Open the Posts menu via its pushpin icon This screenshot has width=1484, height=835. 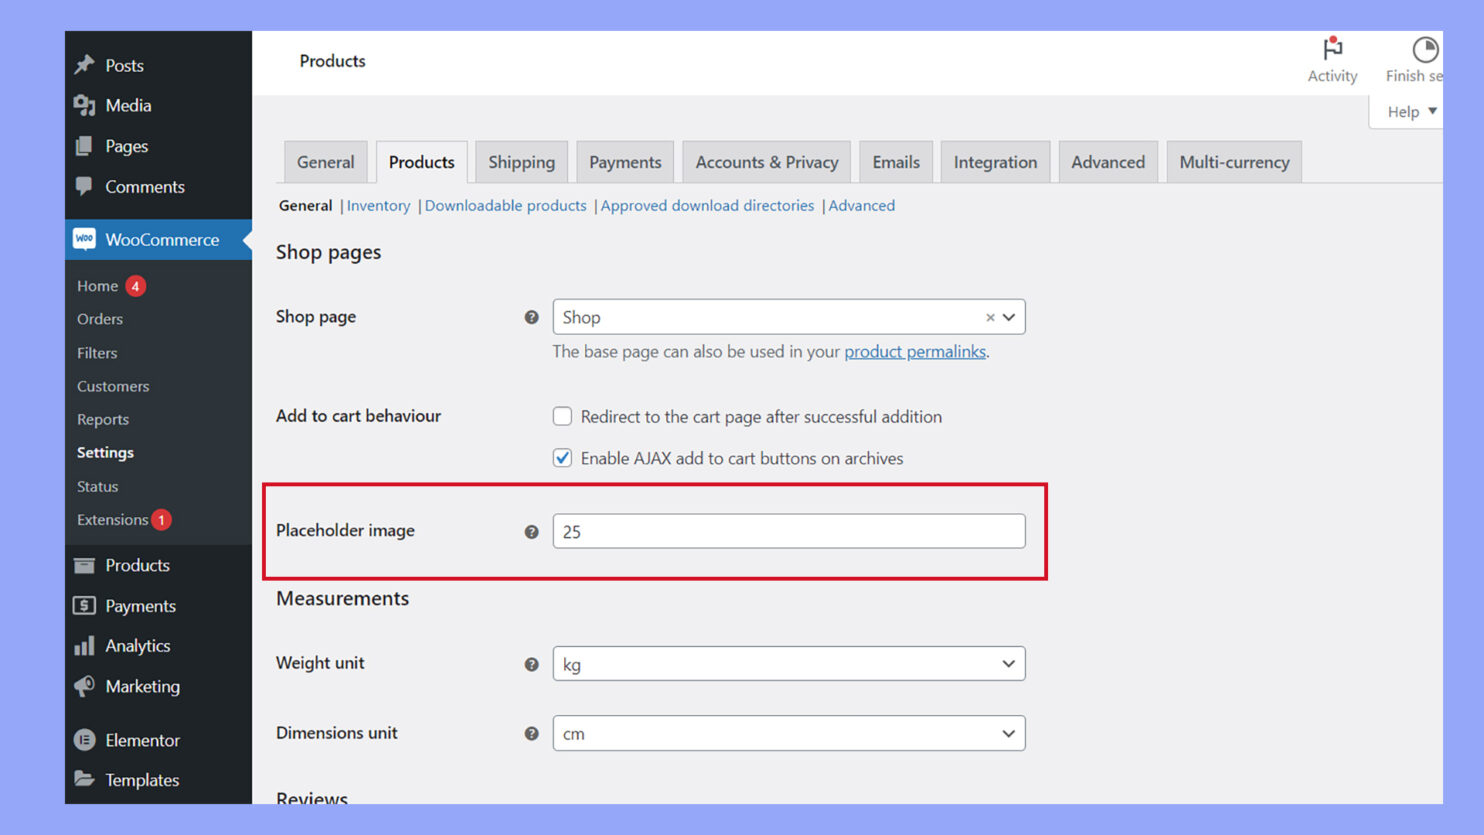[84, 65]
